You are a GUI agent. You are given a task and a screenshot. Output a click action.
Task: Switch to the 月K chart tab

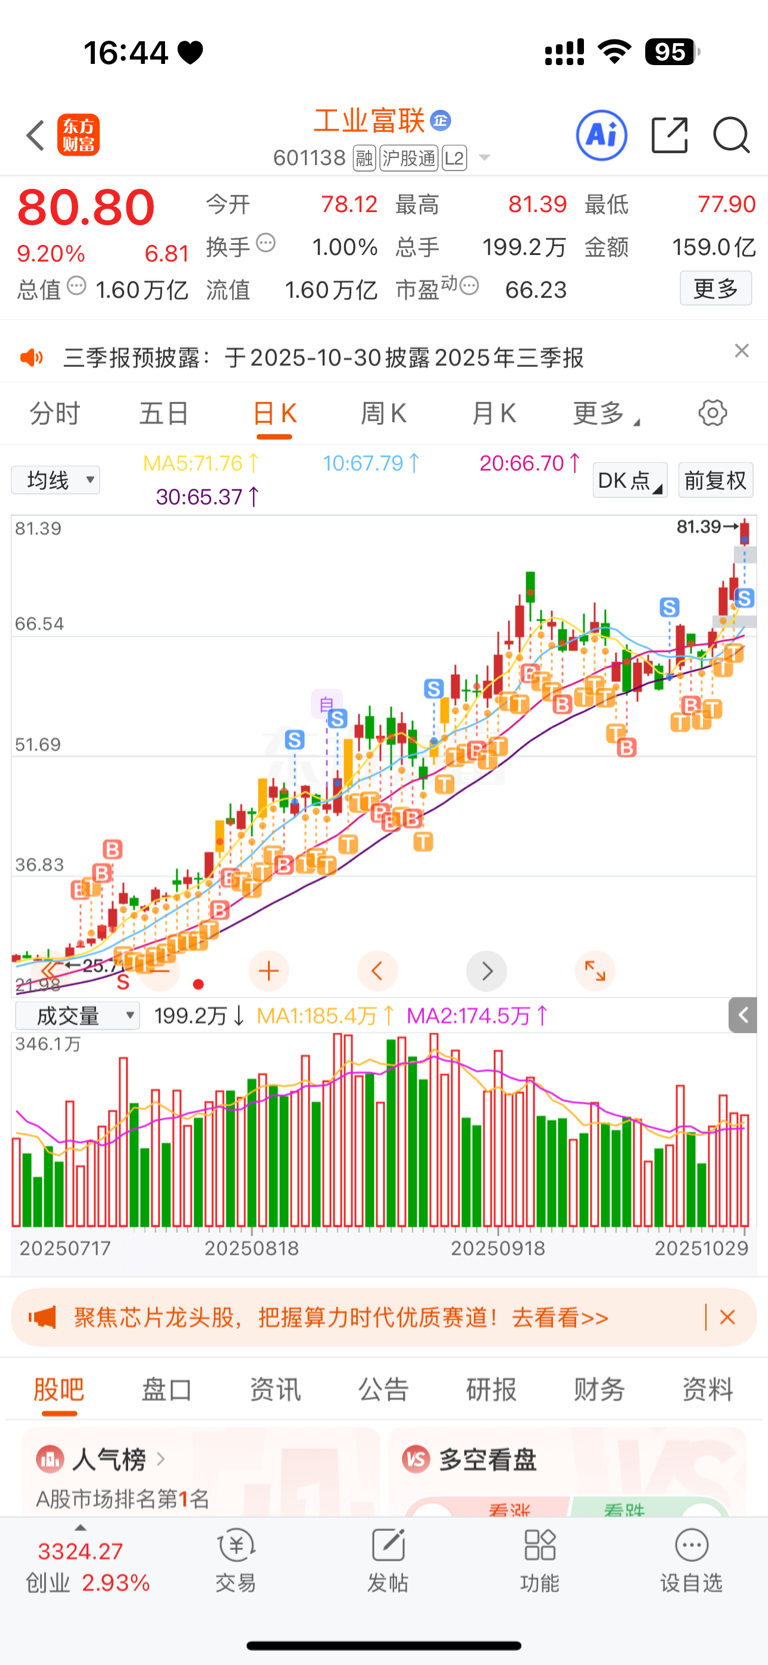pyautogui.click(x=493, y=413)
